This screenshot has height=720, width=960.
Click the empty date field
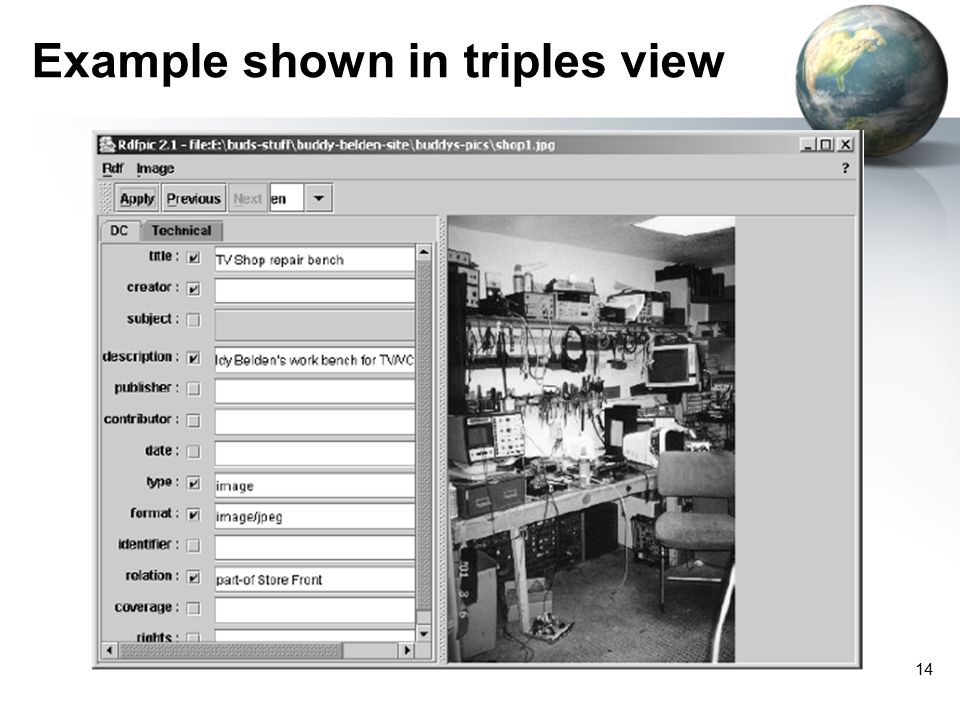tap(315, 454)
